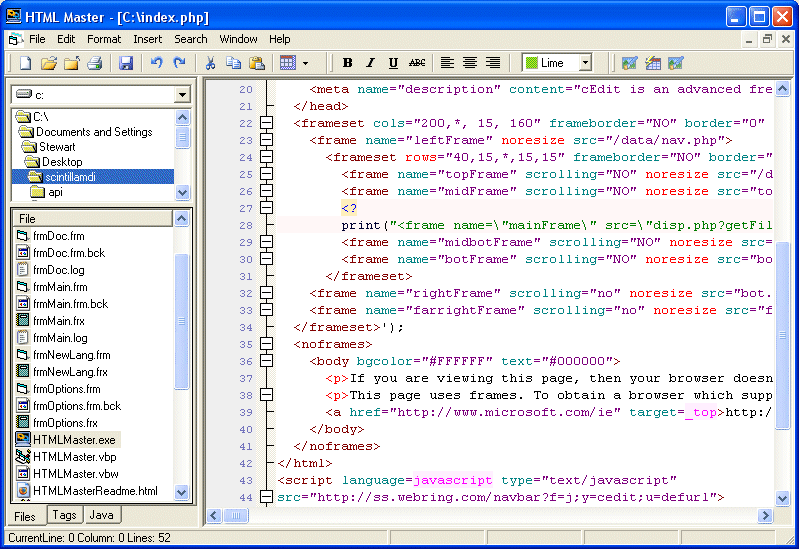Open the Format menu
The width and height of the screenshot is (799, 549).
tap(104, 39)
